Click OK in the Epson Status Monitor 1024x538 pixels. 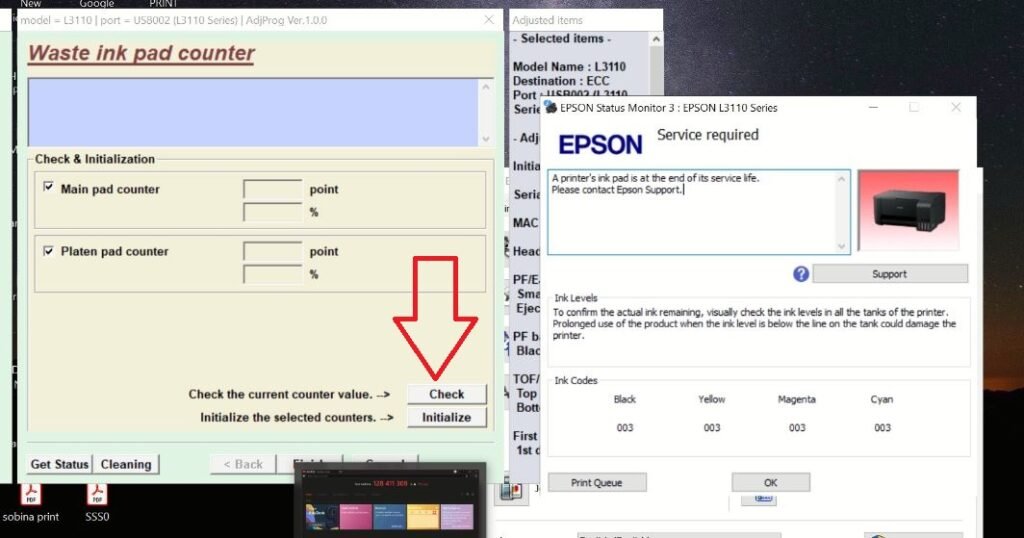click(771, 483)
